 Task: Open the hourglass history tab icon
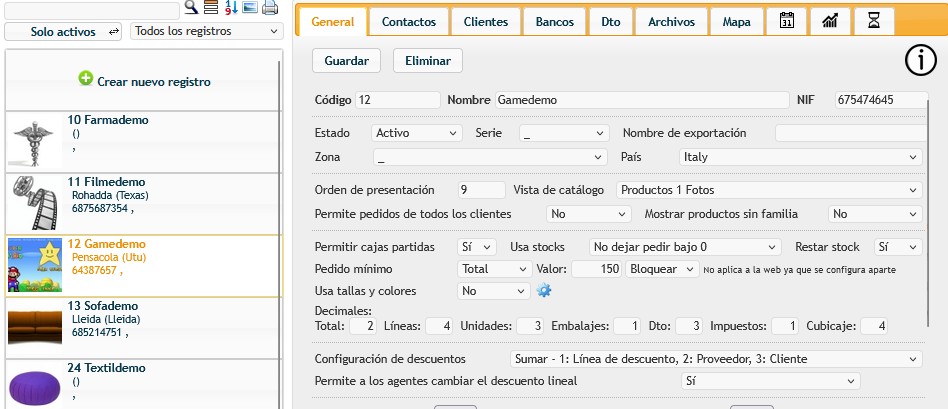pyautogui.click(x=874, y=22)
